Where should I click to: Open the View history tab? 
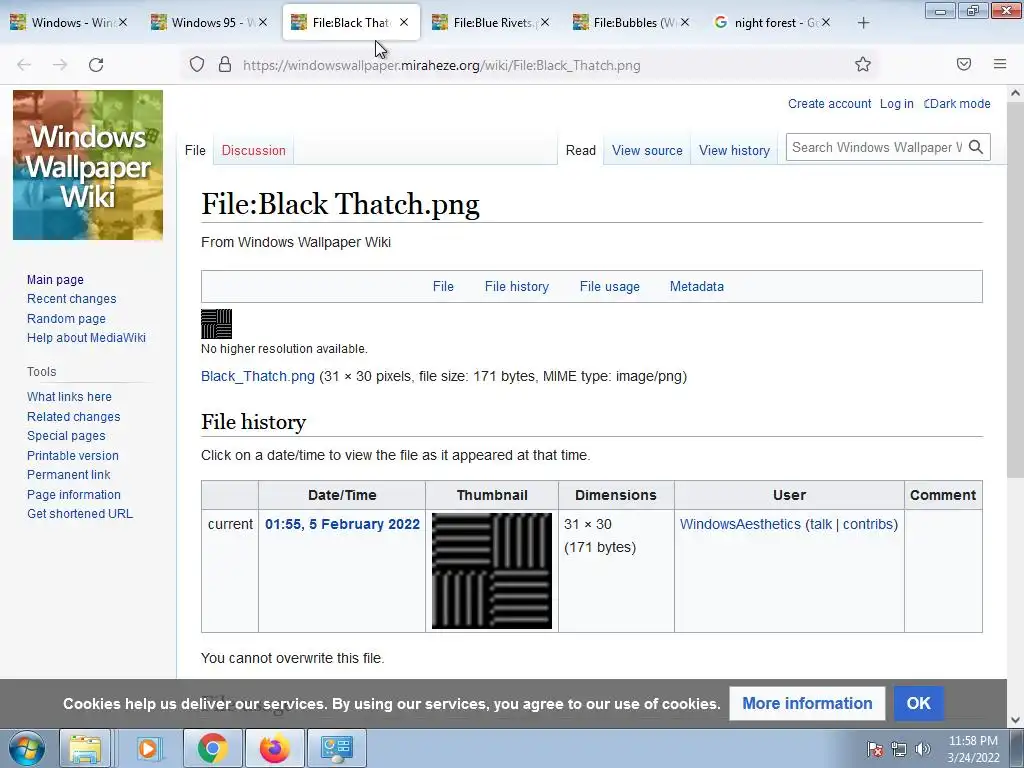click(734, 150)
